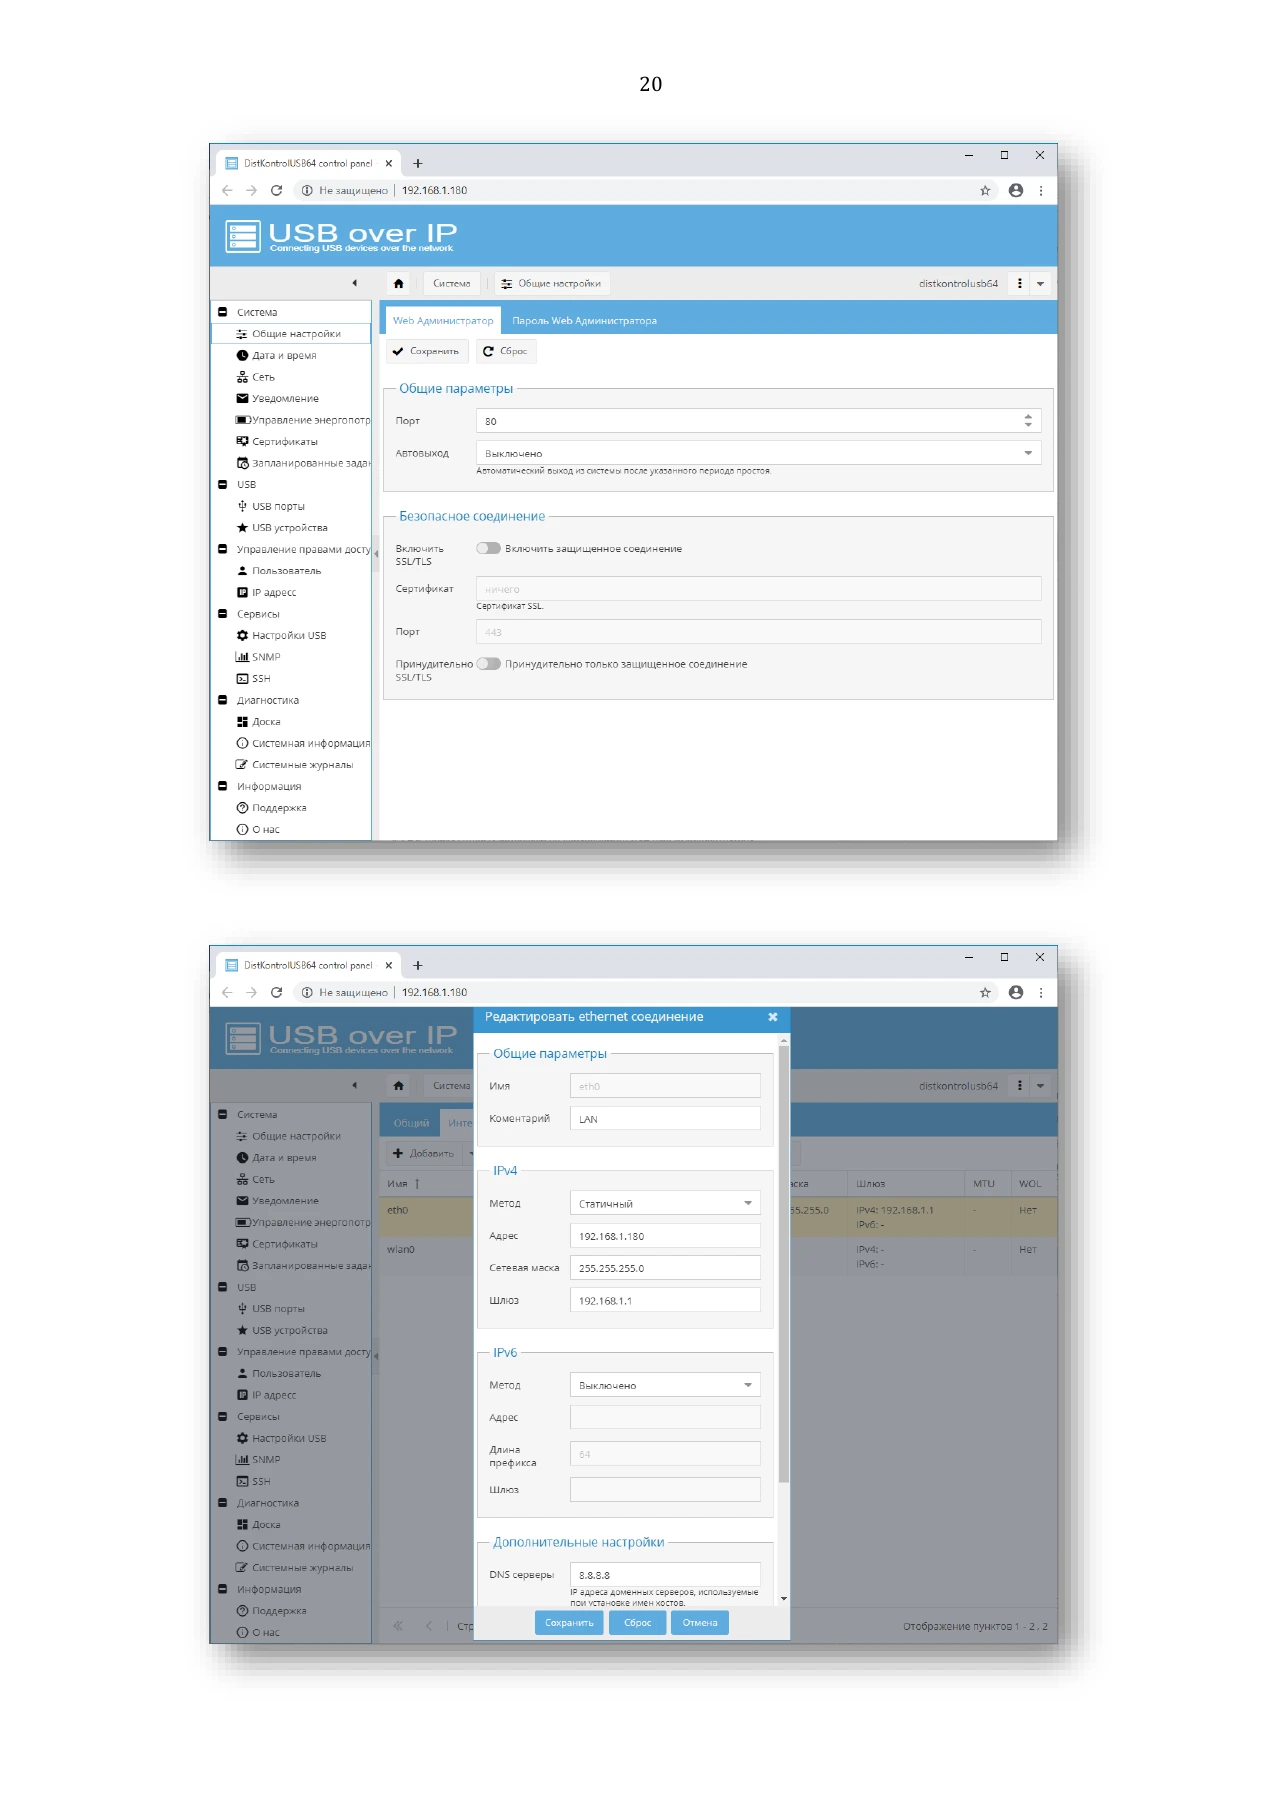Screen dimensions: 1274x1800
Task: Open Доска dashboard in the upper window sidebar
Action: [266, 722]
